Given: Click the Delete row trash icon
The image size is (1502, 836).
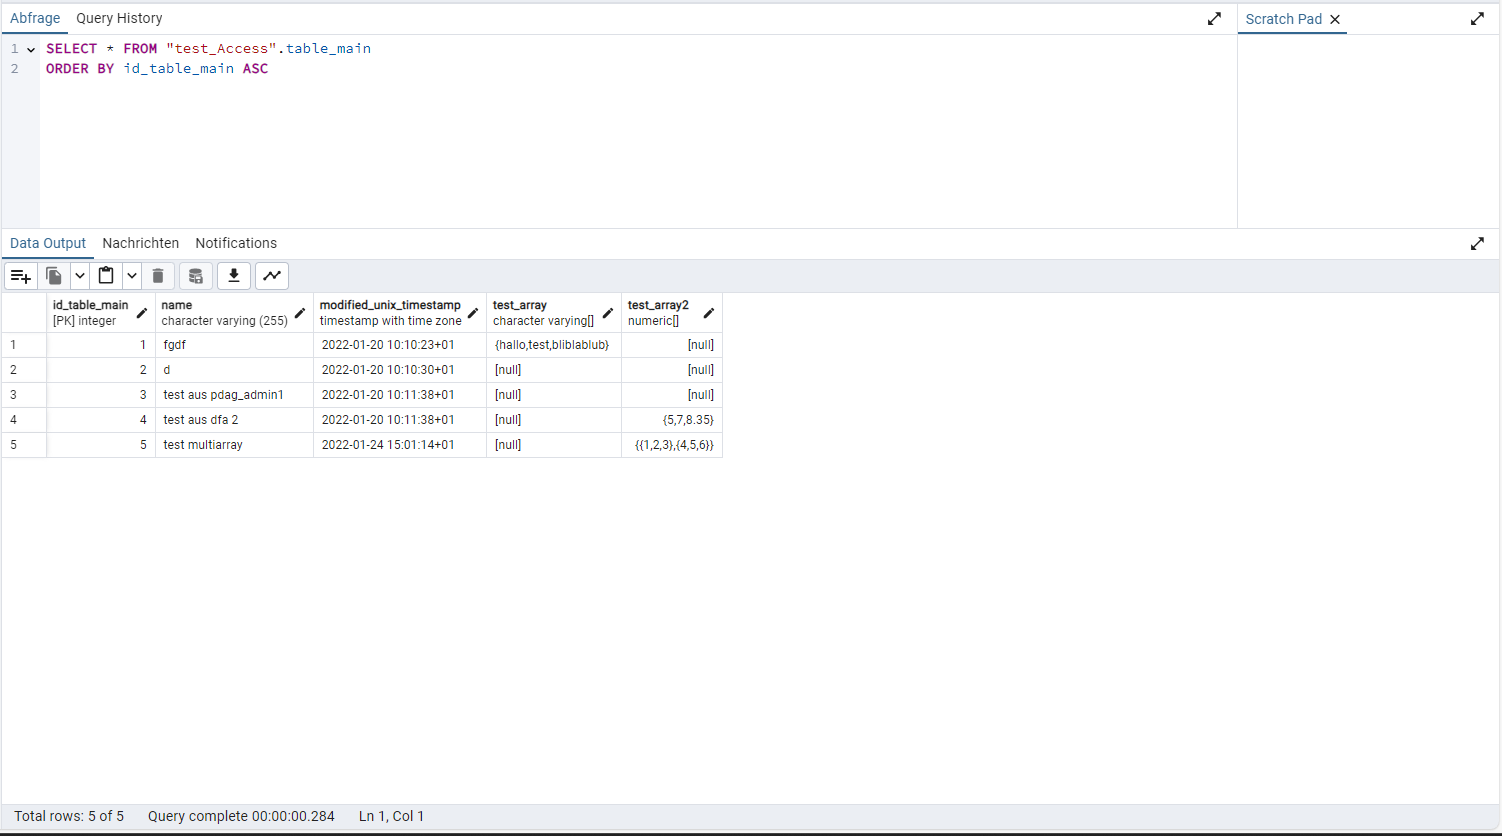Looking at the screenshot, I should point(158,276).
